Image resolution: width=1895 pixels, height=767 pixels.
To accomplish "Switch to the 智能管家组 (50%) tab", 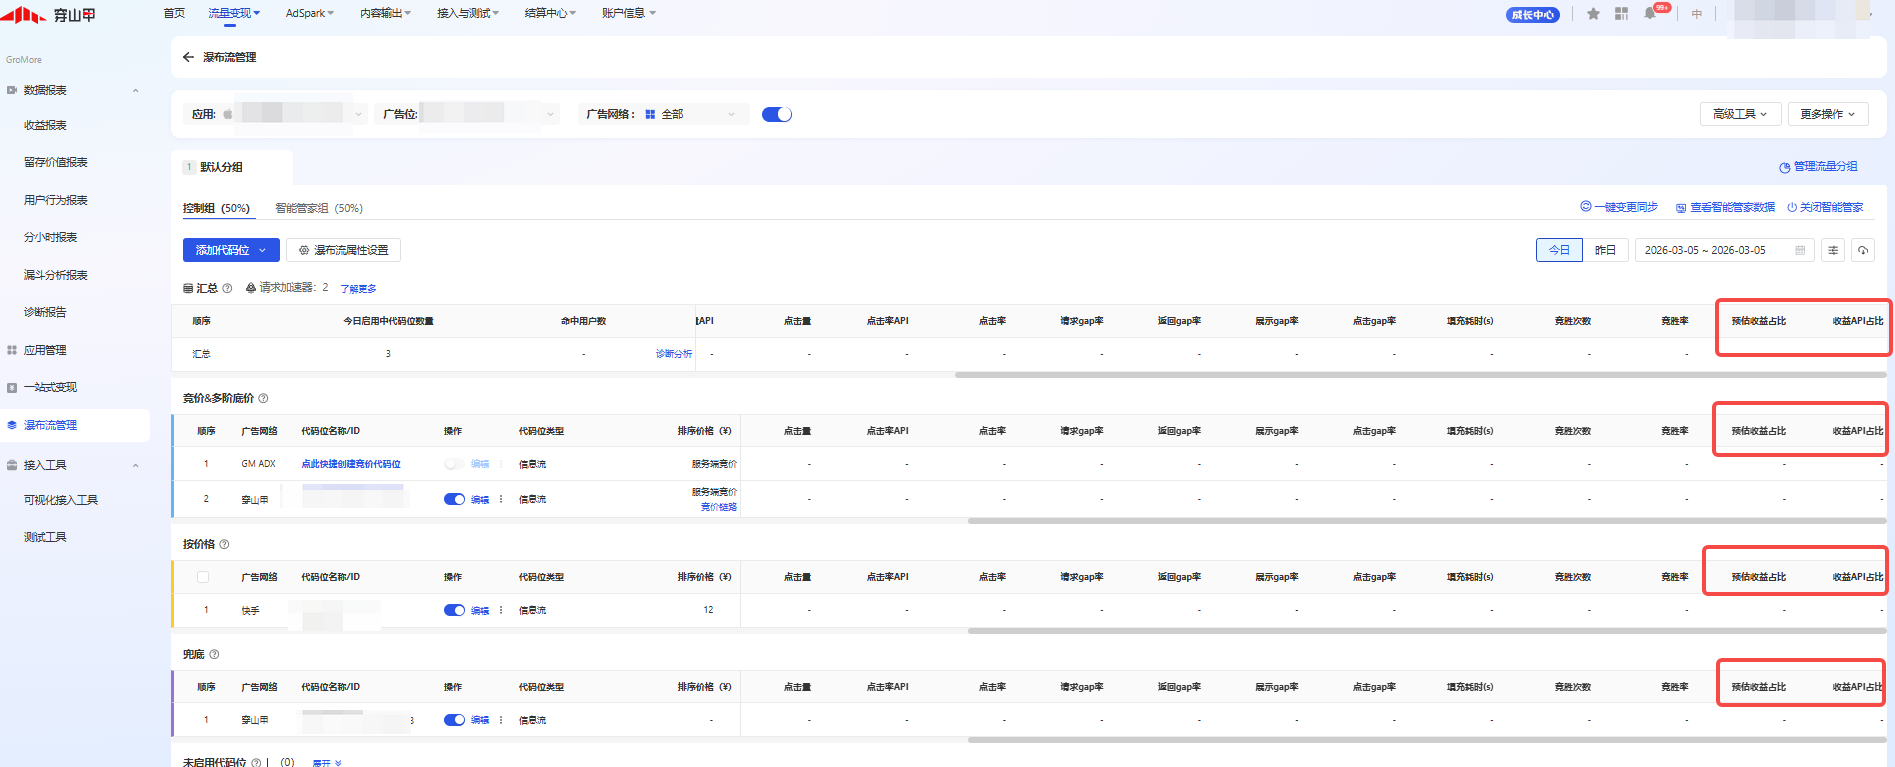I will (x=318, y=208).
